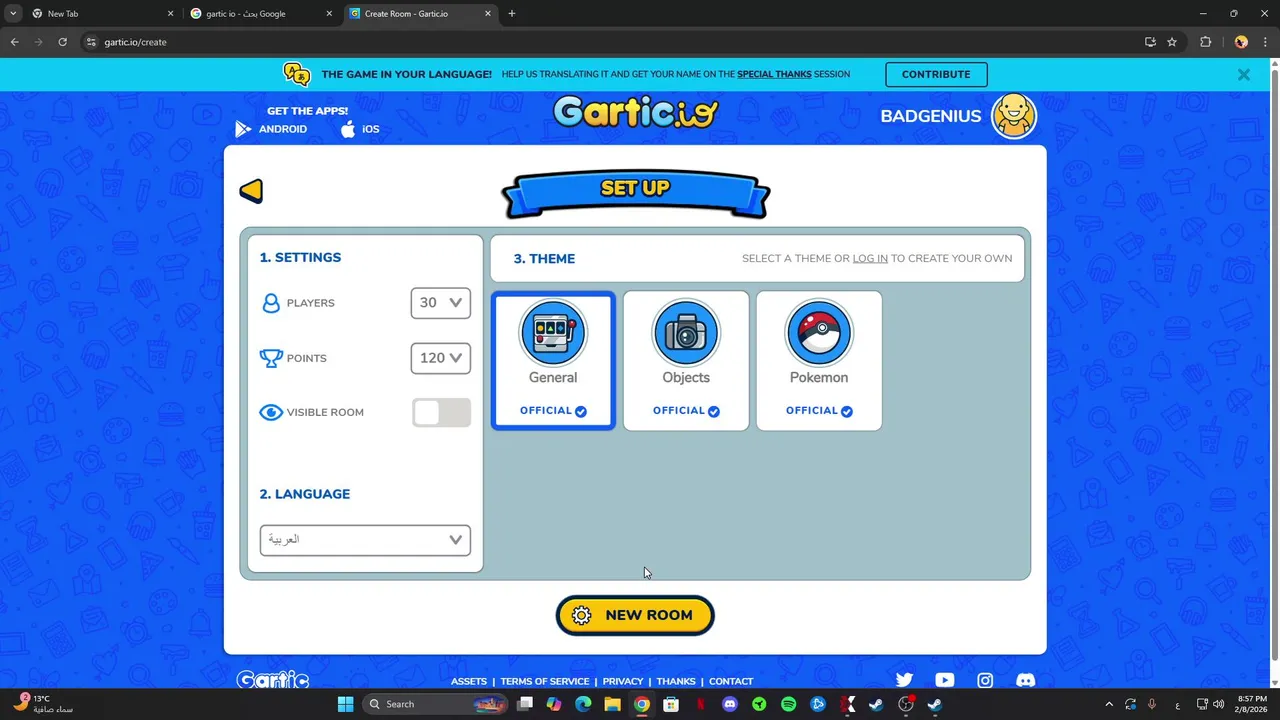Close the New Tab tab
This screenshot has width=1280, height=720.
click(x=170, y=14)
